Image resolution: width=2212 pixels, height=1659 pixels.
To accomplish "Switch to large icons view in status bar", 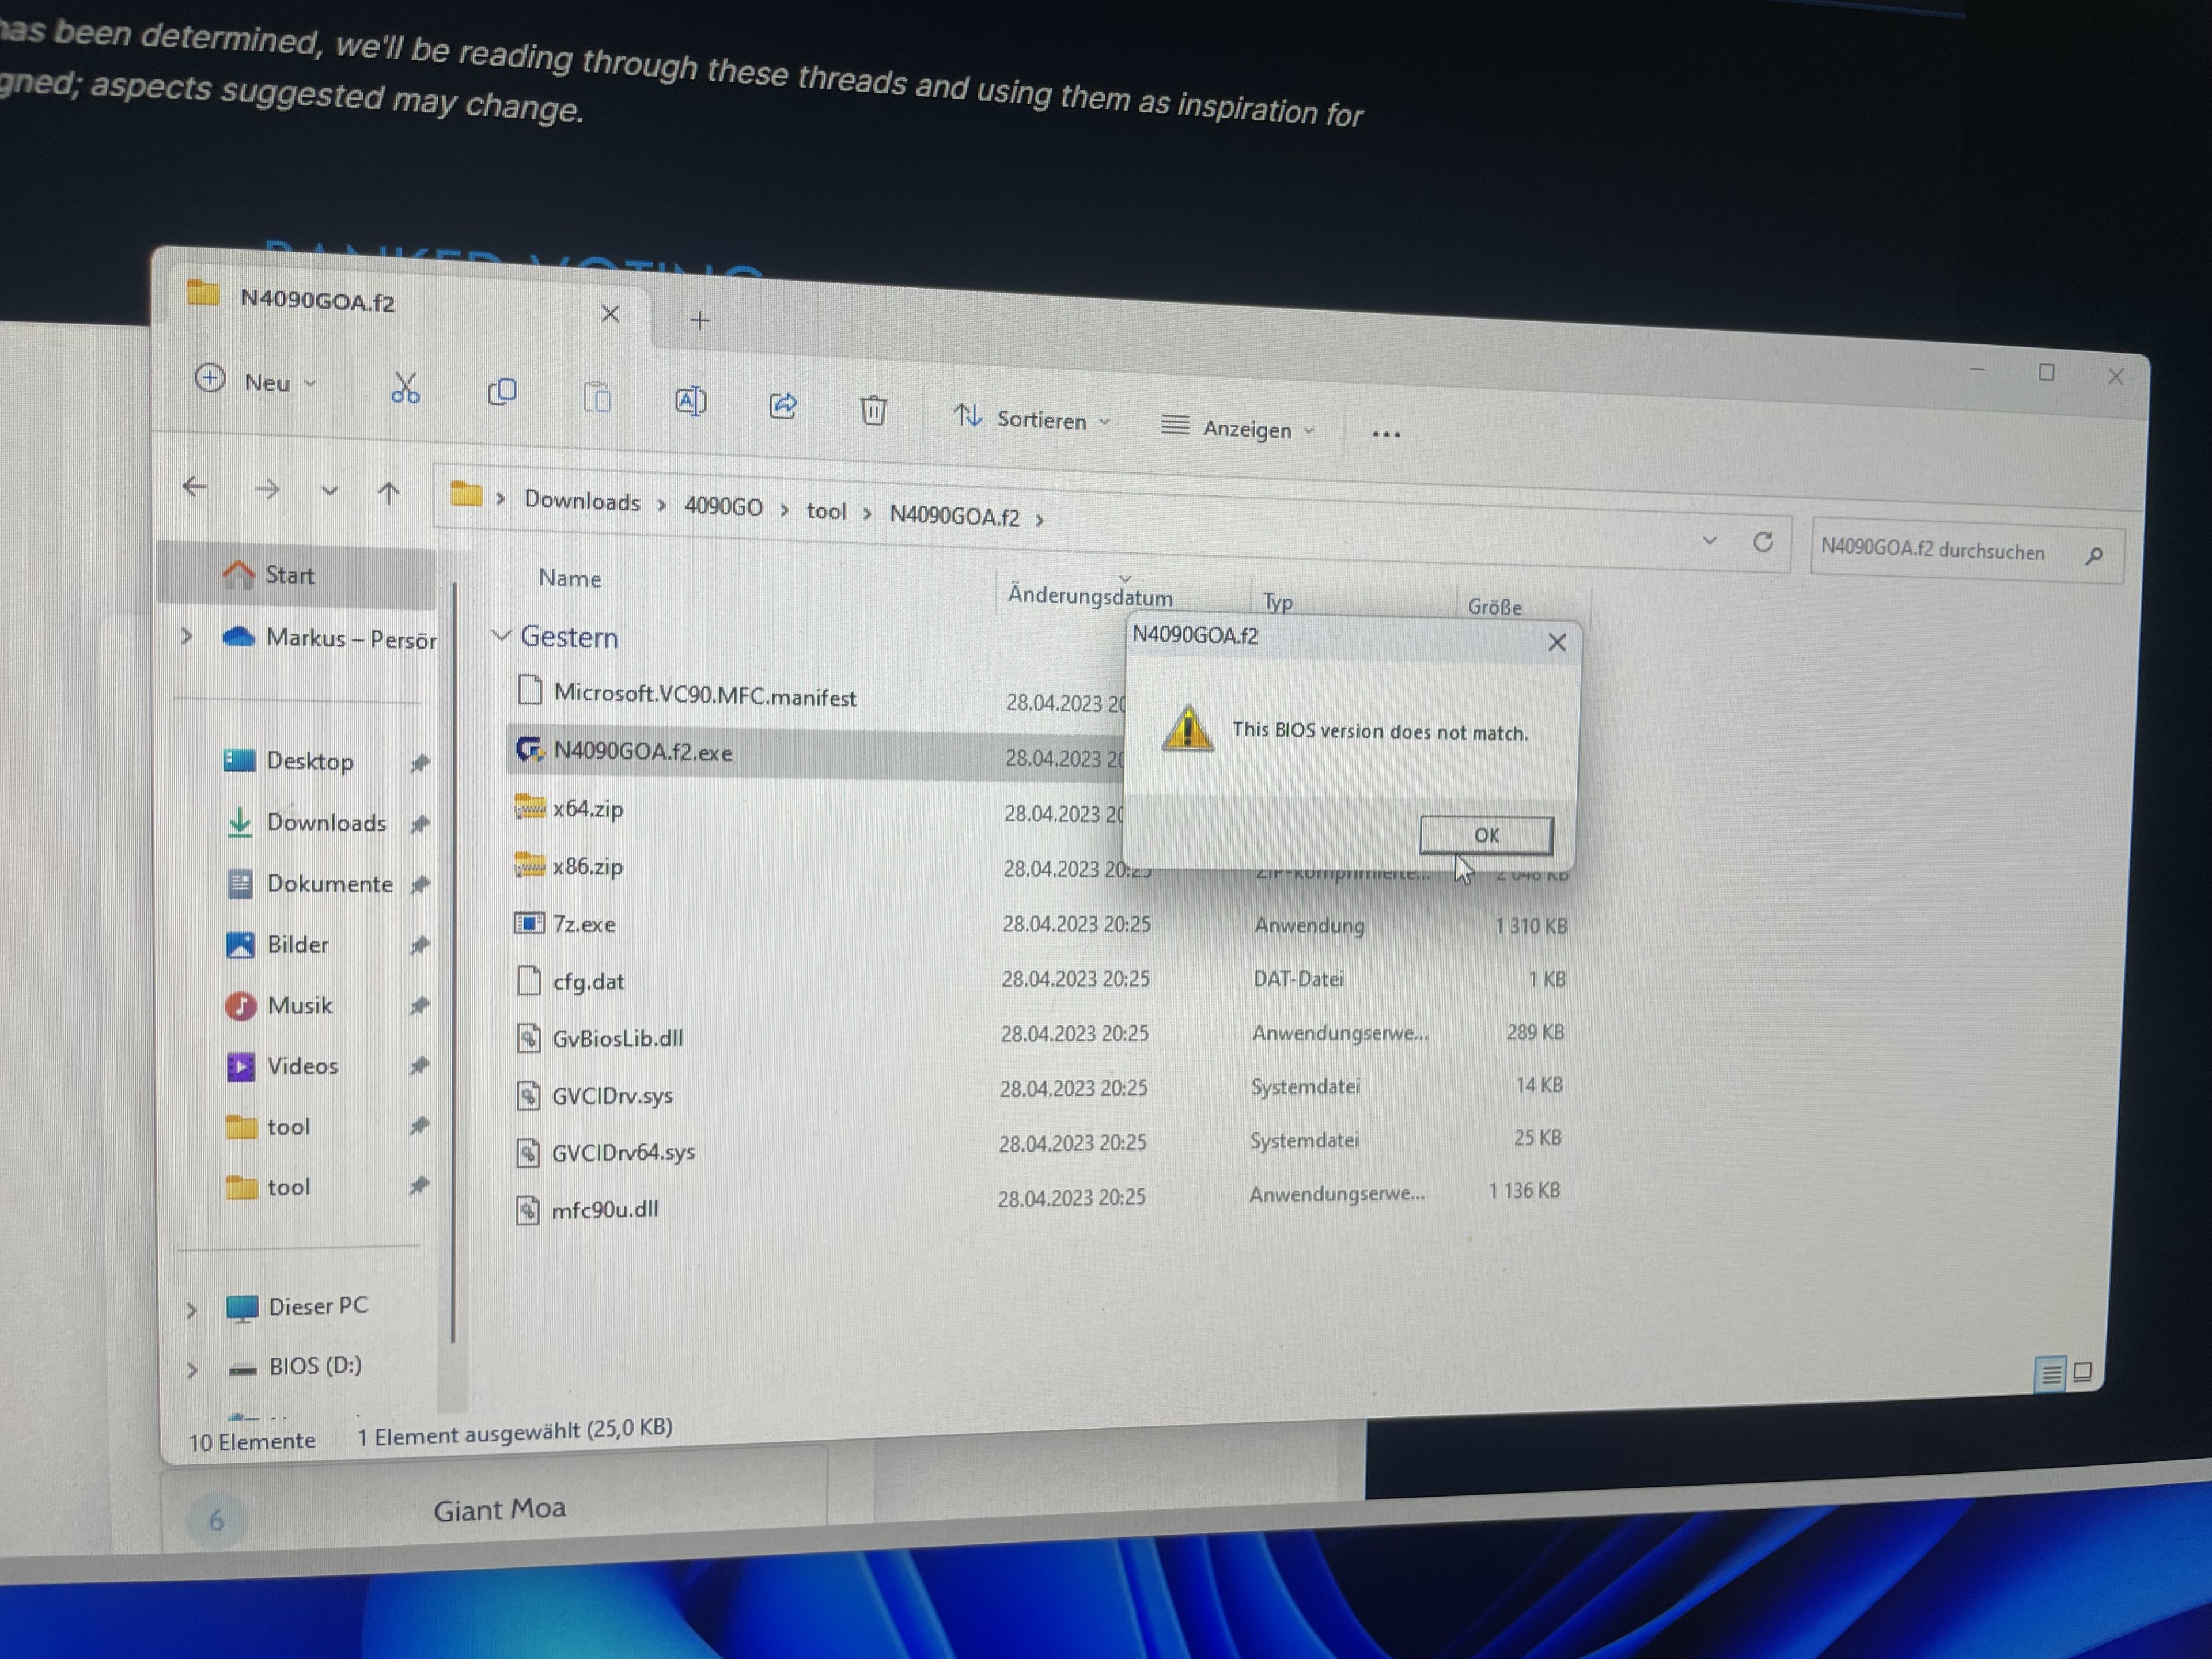I will pyautogui.click(x=2083, y=1372).
